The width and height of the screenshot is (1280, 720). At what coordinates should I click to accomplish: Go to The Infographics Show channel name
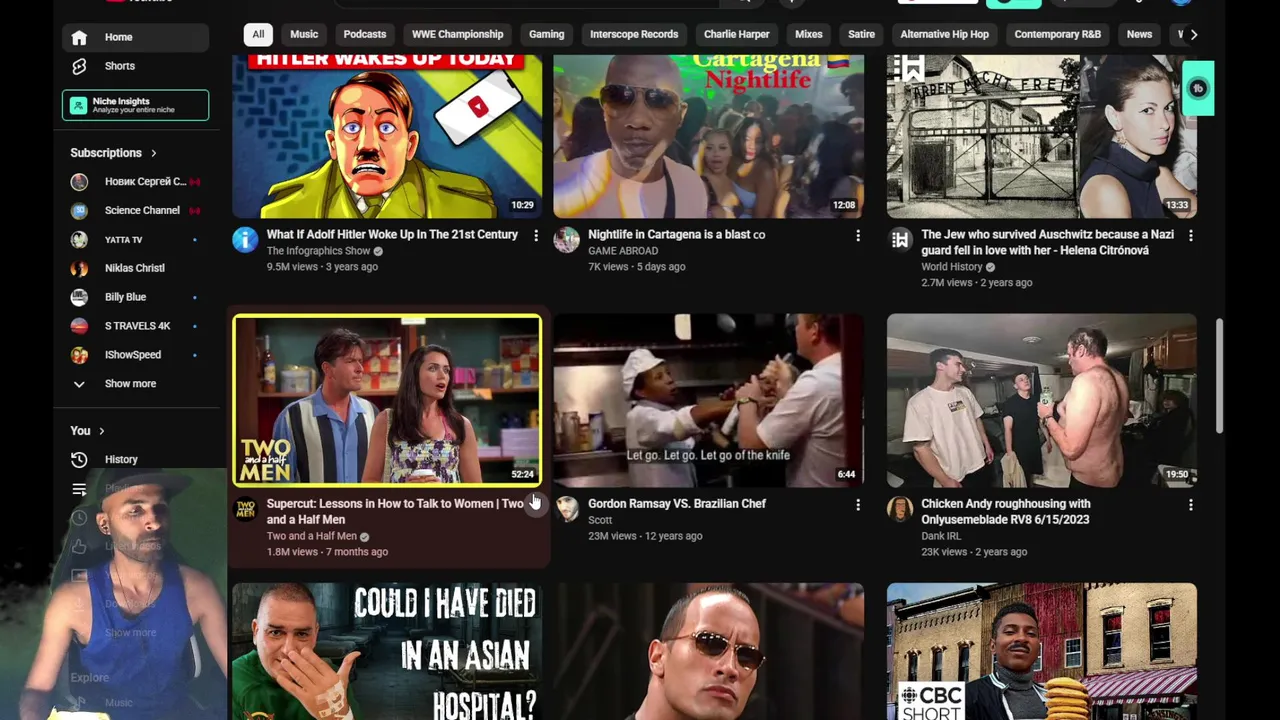point(318,251)
